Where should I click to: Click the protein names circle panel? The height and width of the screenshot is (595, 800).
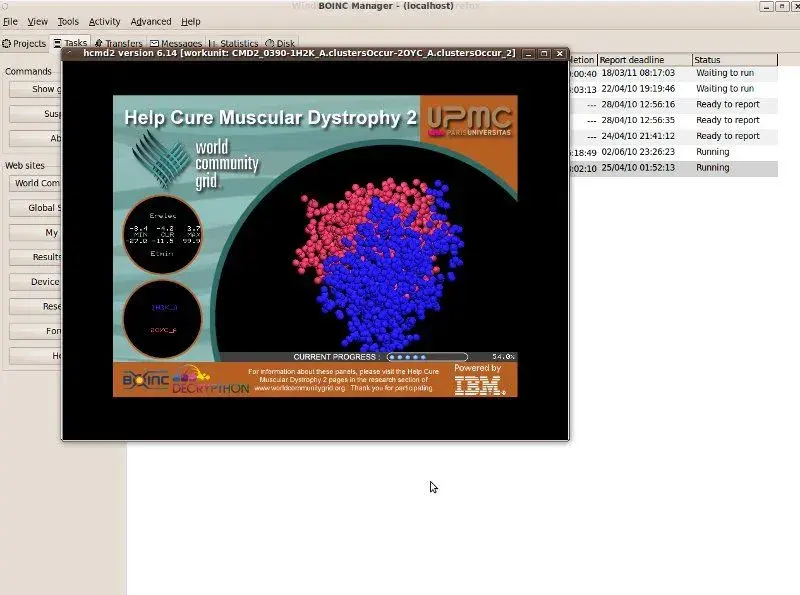coord(163,318)
